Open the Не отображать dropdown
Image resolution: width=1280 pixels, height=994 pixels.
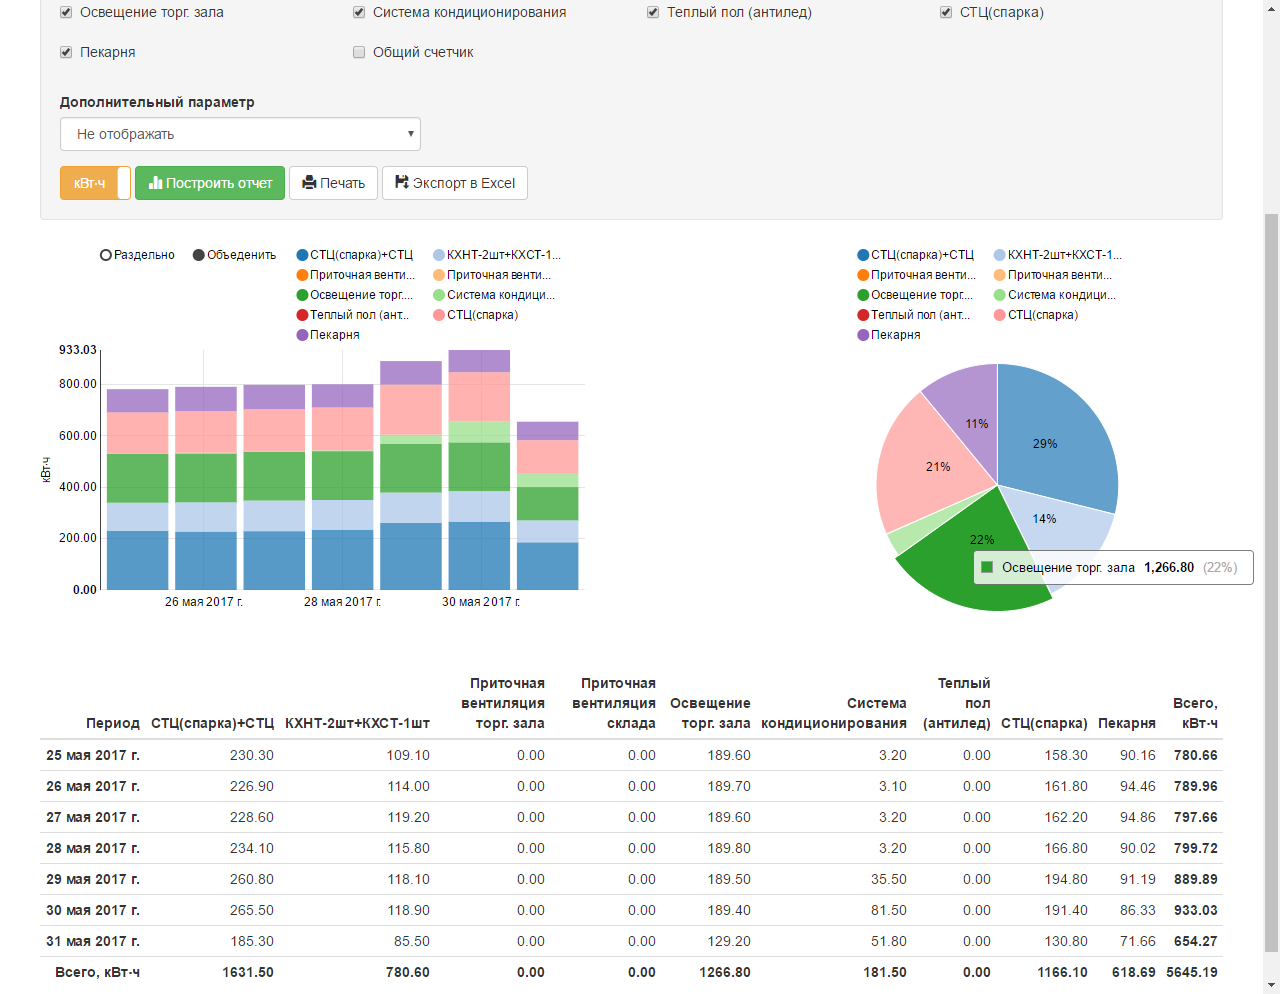click(240, 134)
